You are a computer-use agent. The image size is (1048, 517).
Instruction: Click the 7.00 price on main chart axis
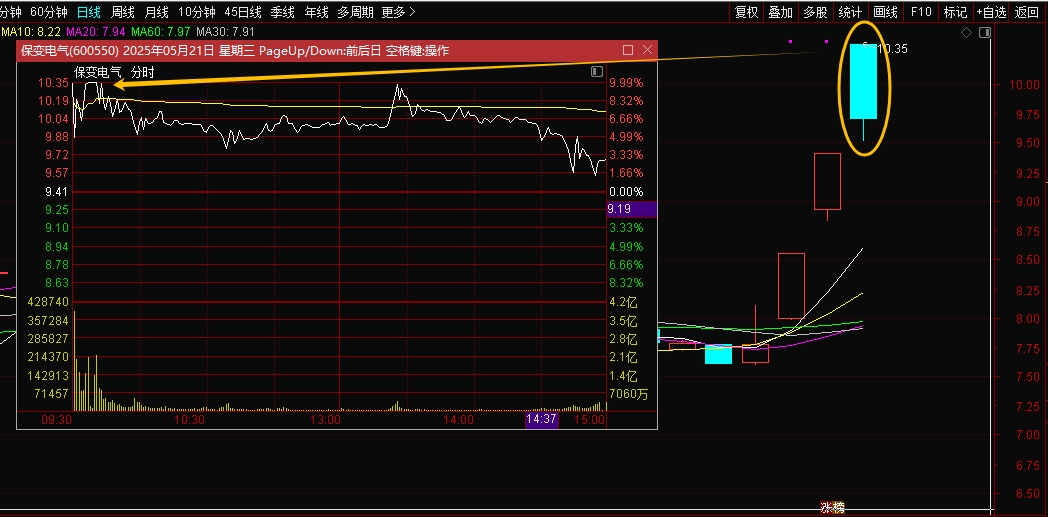[1027, 435]
